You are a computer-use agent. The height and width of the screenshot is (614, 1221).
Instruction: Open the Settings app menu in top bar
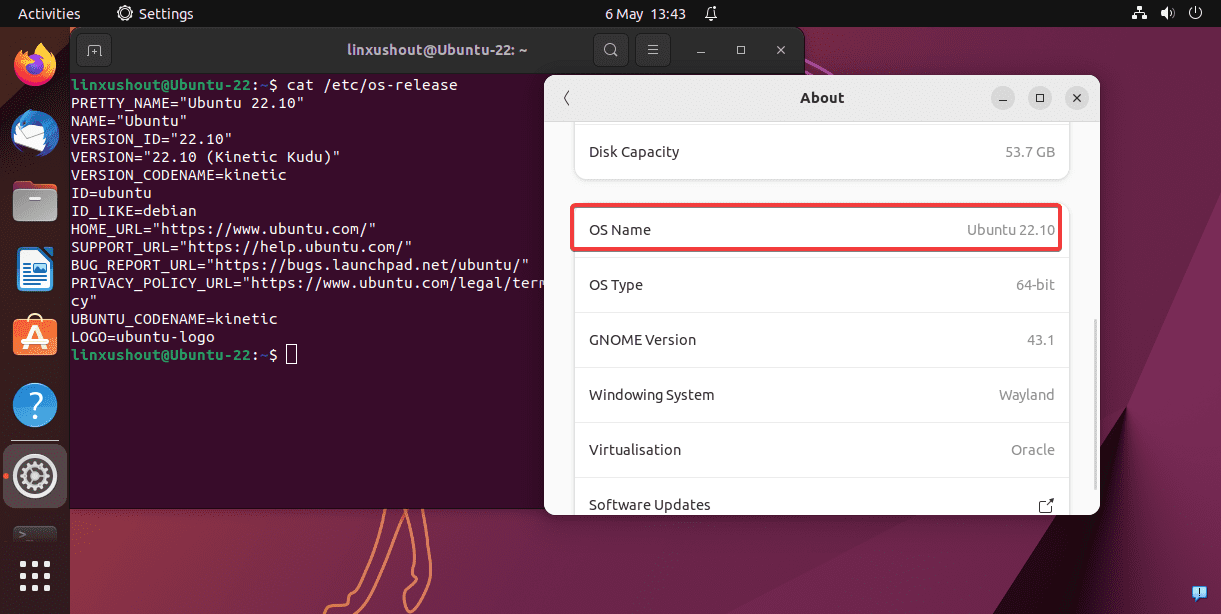coord(155,14)
